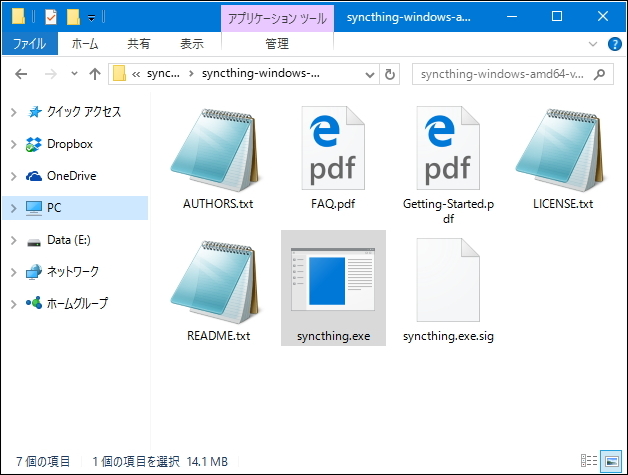This screenshot has width=628, height=475.
Task: Select the LICENSE.txt notepad file icon
Action: tap(562, 150)
